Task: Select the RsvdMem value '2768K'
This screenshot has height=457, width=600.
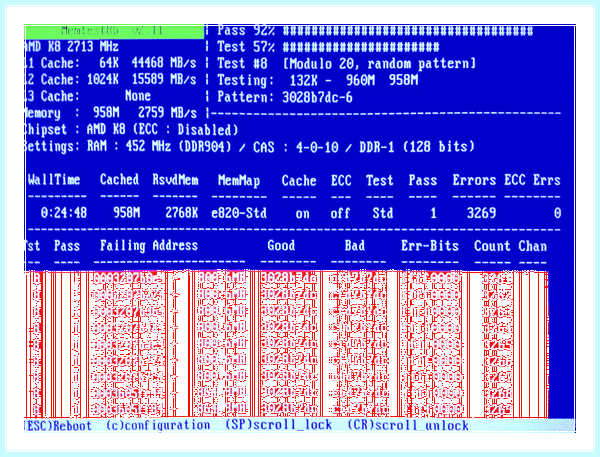Action: [x=182, y=213]
